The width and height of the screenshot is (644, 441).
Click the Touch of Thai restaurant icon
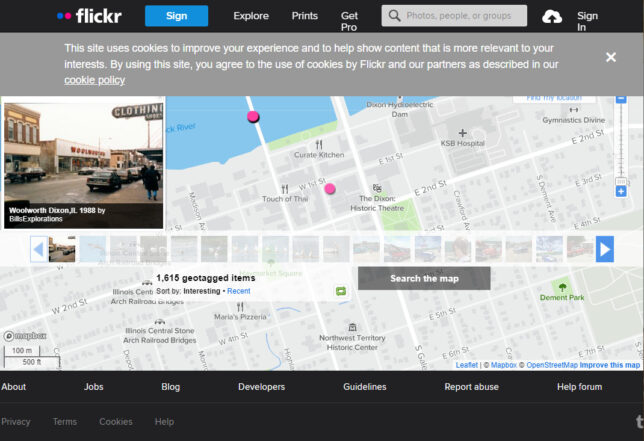coord(285,189)
